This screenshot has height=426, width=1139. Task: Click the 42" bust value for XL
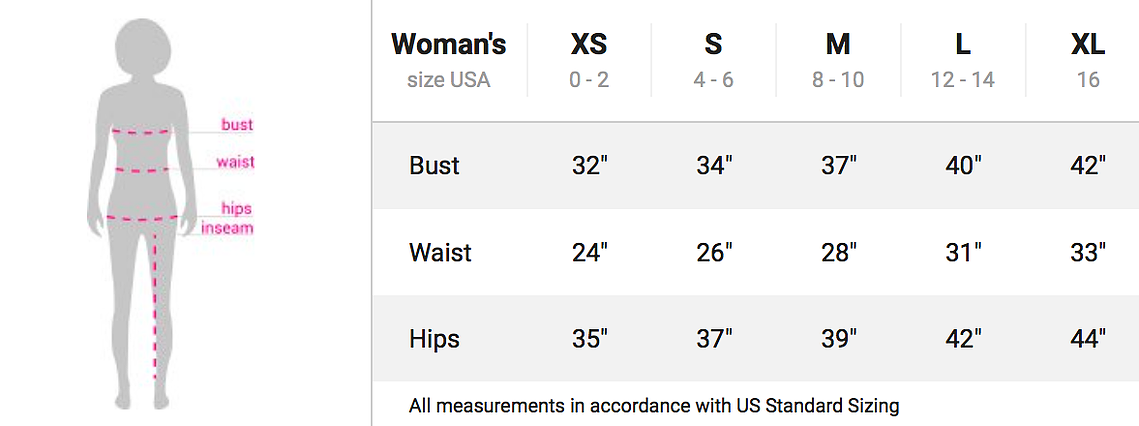coord(1088,166)
